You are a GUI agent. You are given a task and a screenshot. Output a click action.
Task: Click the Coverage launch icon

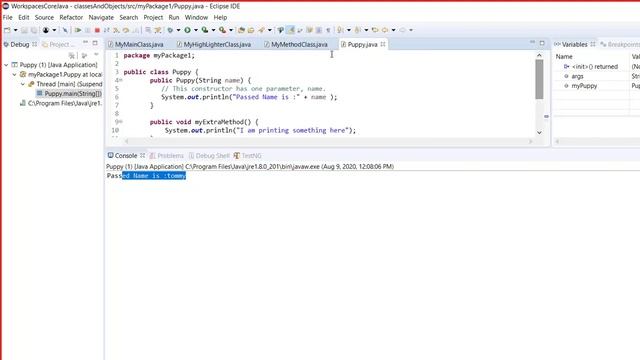pyautogui.click(x=205, y=30)
